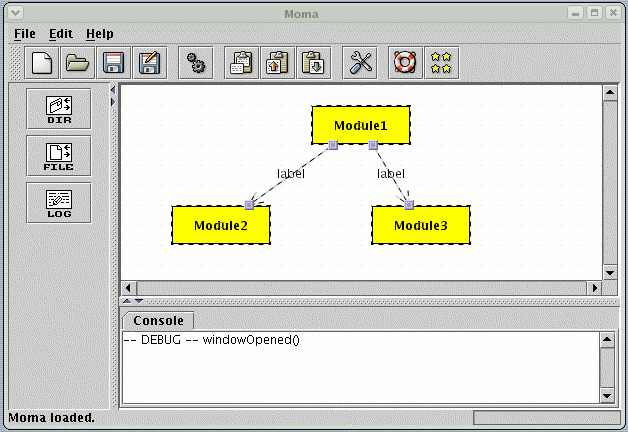Image resolution: width=628 pixels, height=432 pixels.
Task: Open the File menu
Action: click(x=25, y=34)
